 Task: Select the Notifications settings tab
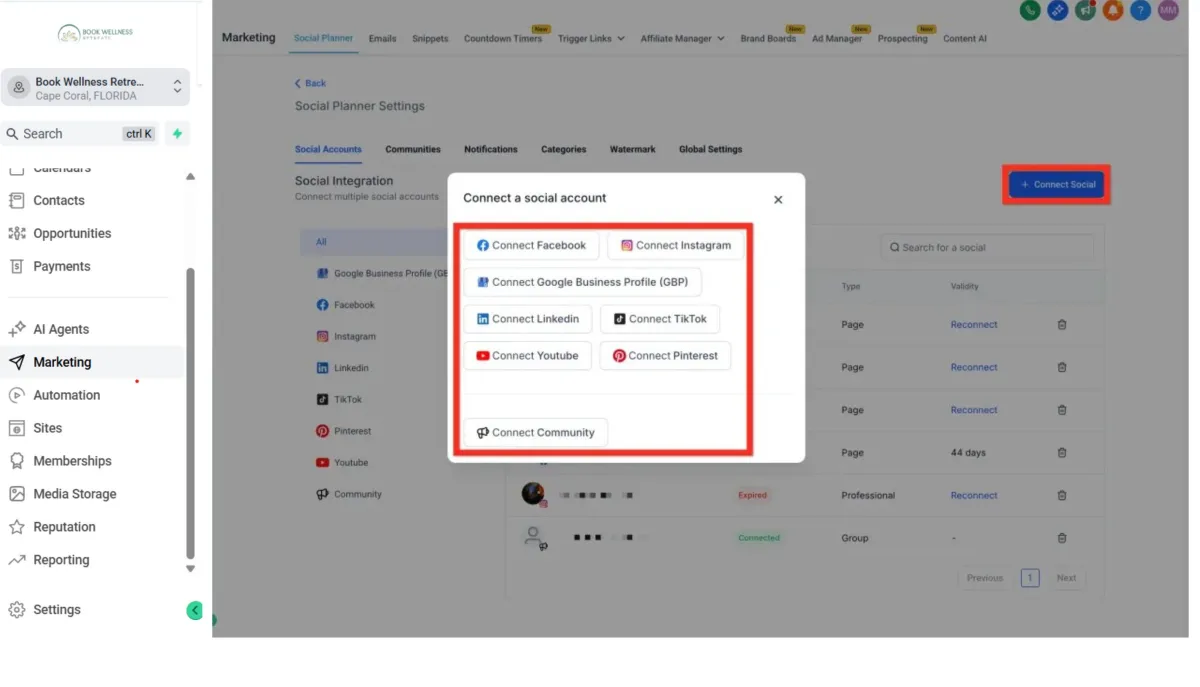(491, 149)
